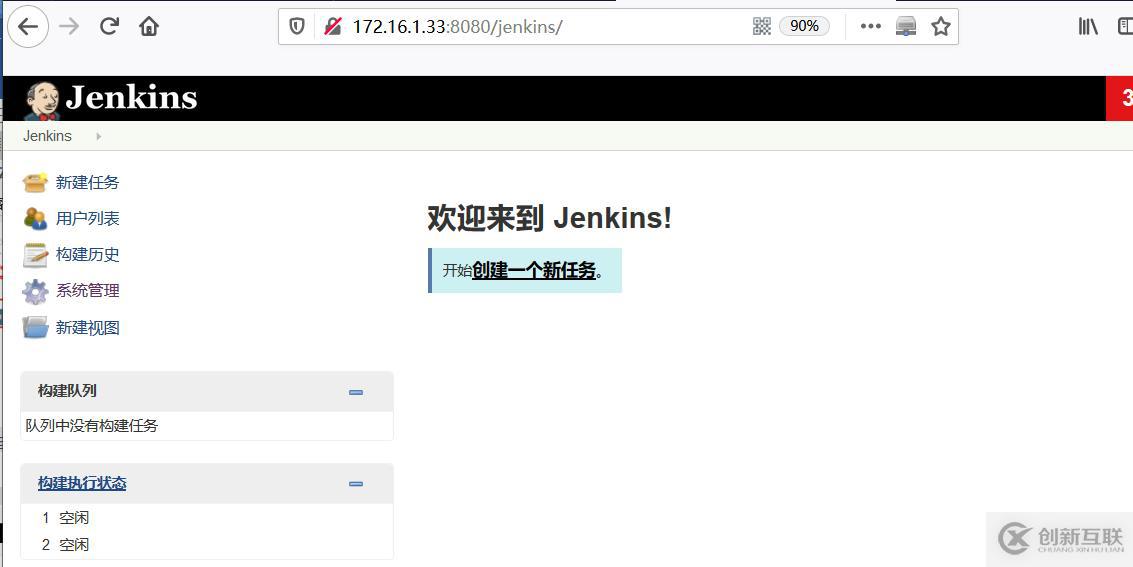Click the browser forward arrow
The height and width of the screenshot is (567, 1133).
[x=69, y=27]
